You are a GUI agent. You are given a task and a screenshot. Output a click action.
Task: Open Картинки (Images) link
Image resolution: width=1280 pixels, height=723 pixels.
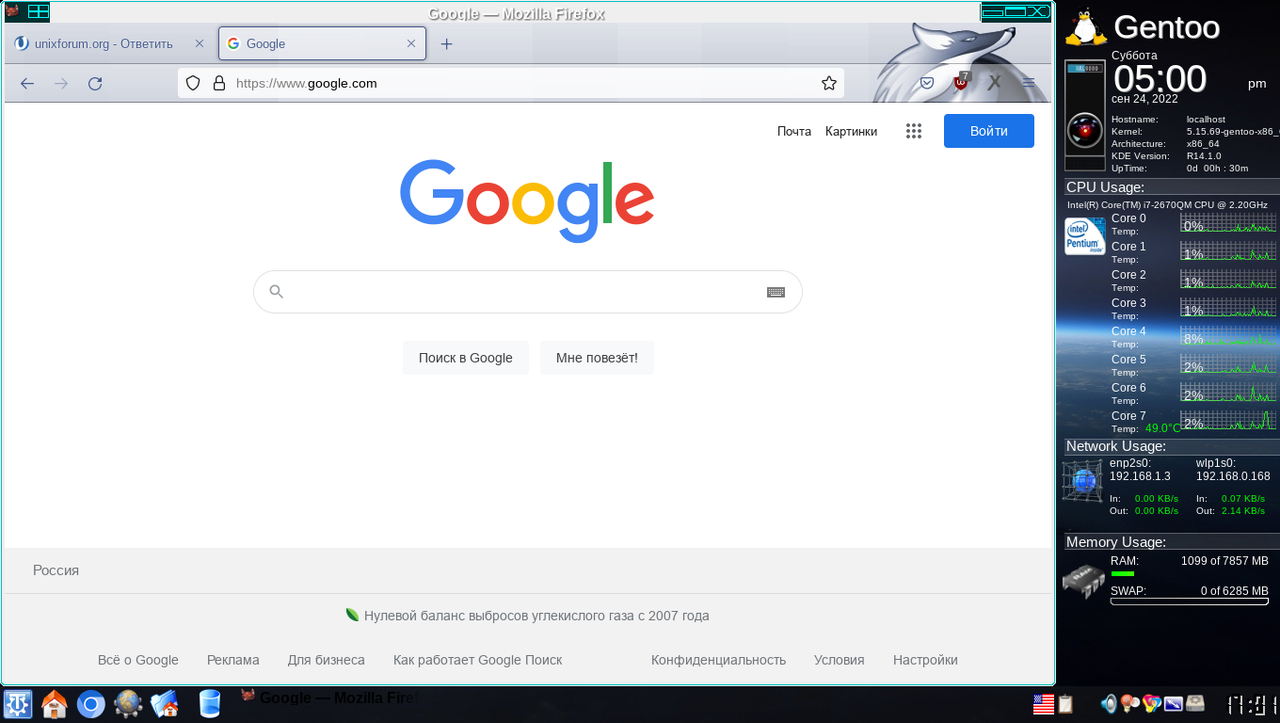pyautogui.click(x=851, y=131)
